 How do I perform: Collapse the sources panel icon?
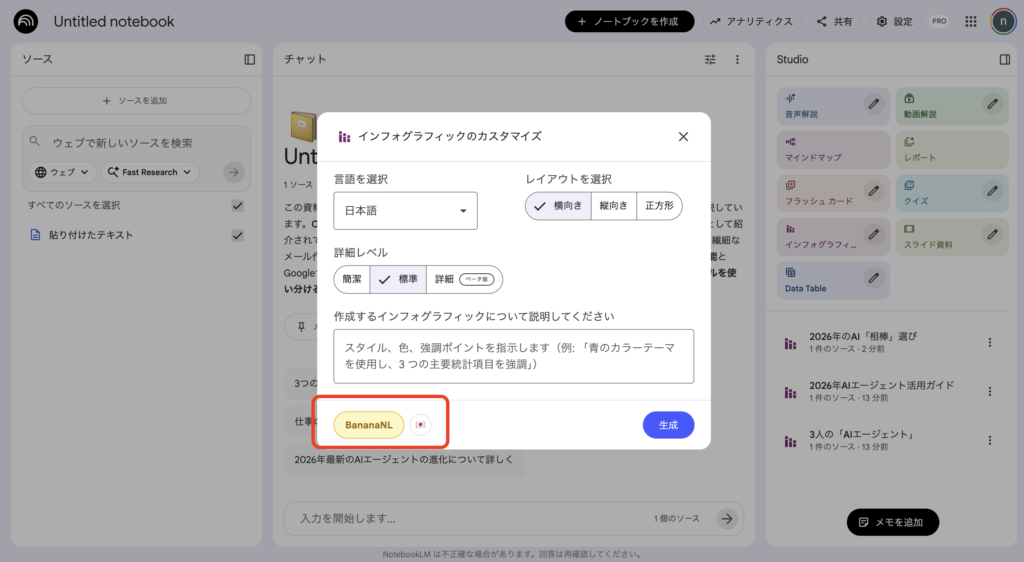click(x=250, y=59)
